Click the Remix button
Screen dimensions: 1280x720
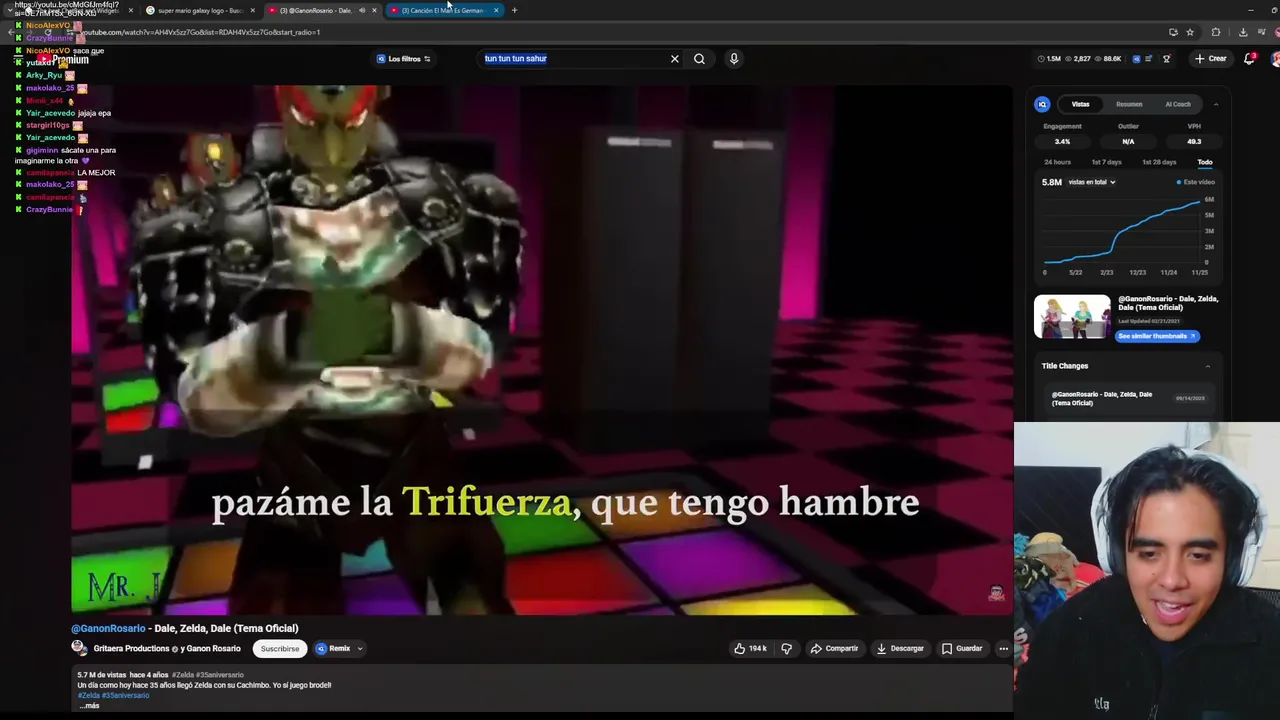[x=333, y=648]
